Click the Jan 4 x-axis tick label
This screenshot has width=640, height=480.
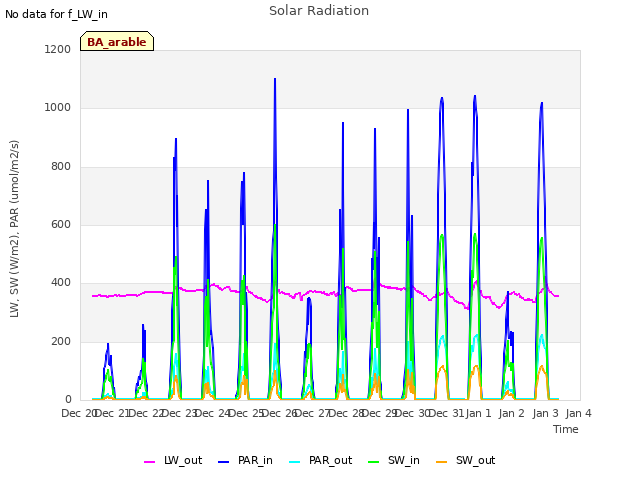tap(579, 413)
